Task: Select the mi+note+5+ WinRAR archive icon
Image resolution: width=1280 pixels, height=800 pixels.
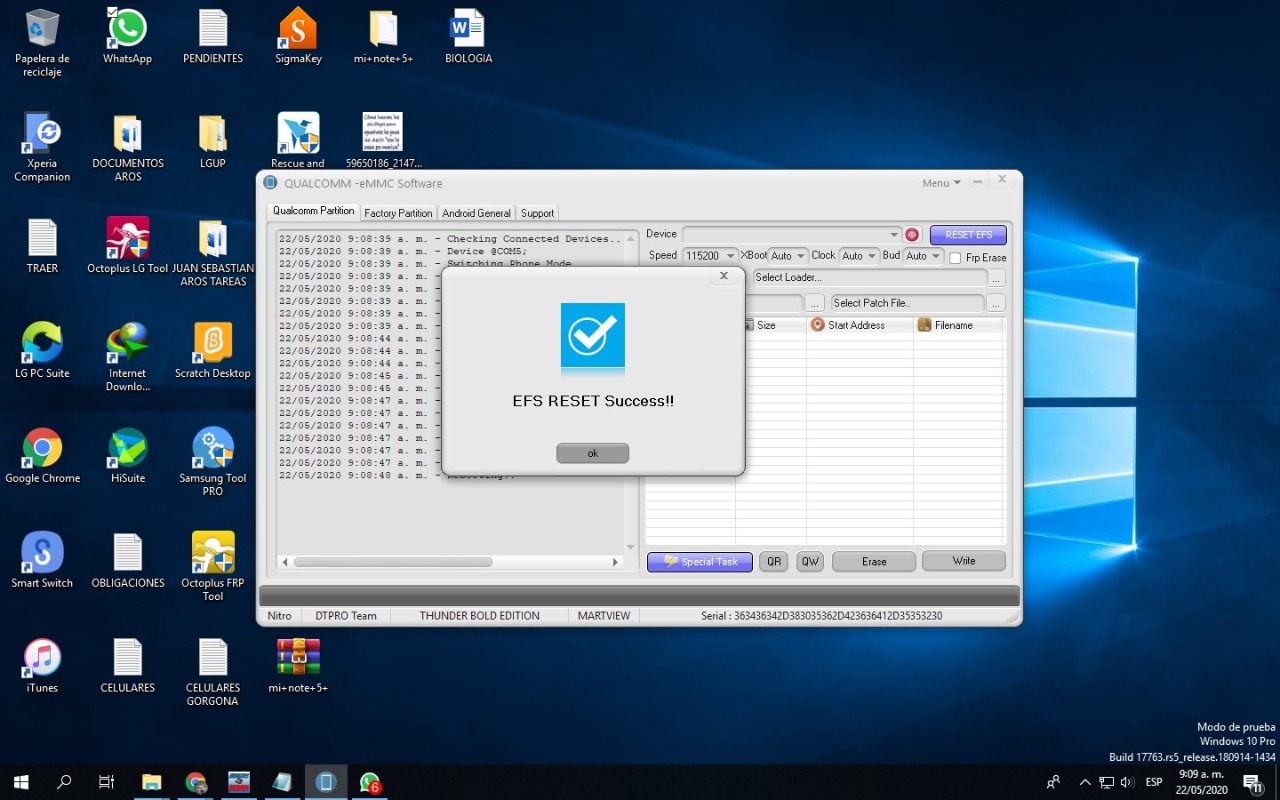Action: tap(298, 666)
